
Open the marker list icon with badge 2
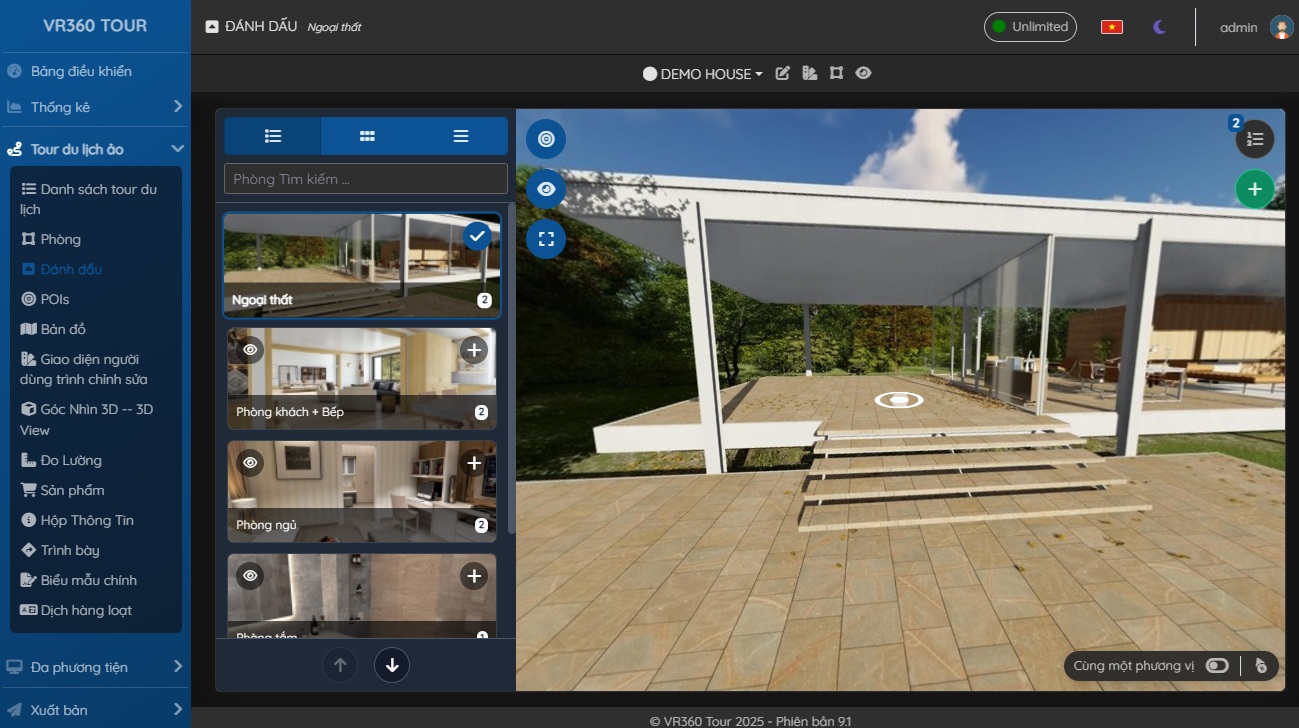pos(1255,140)
